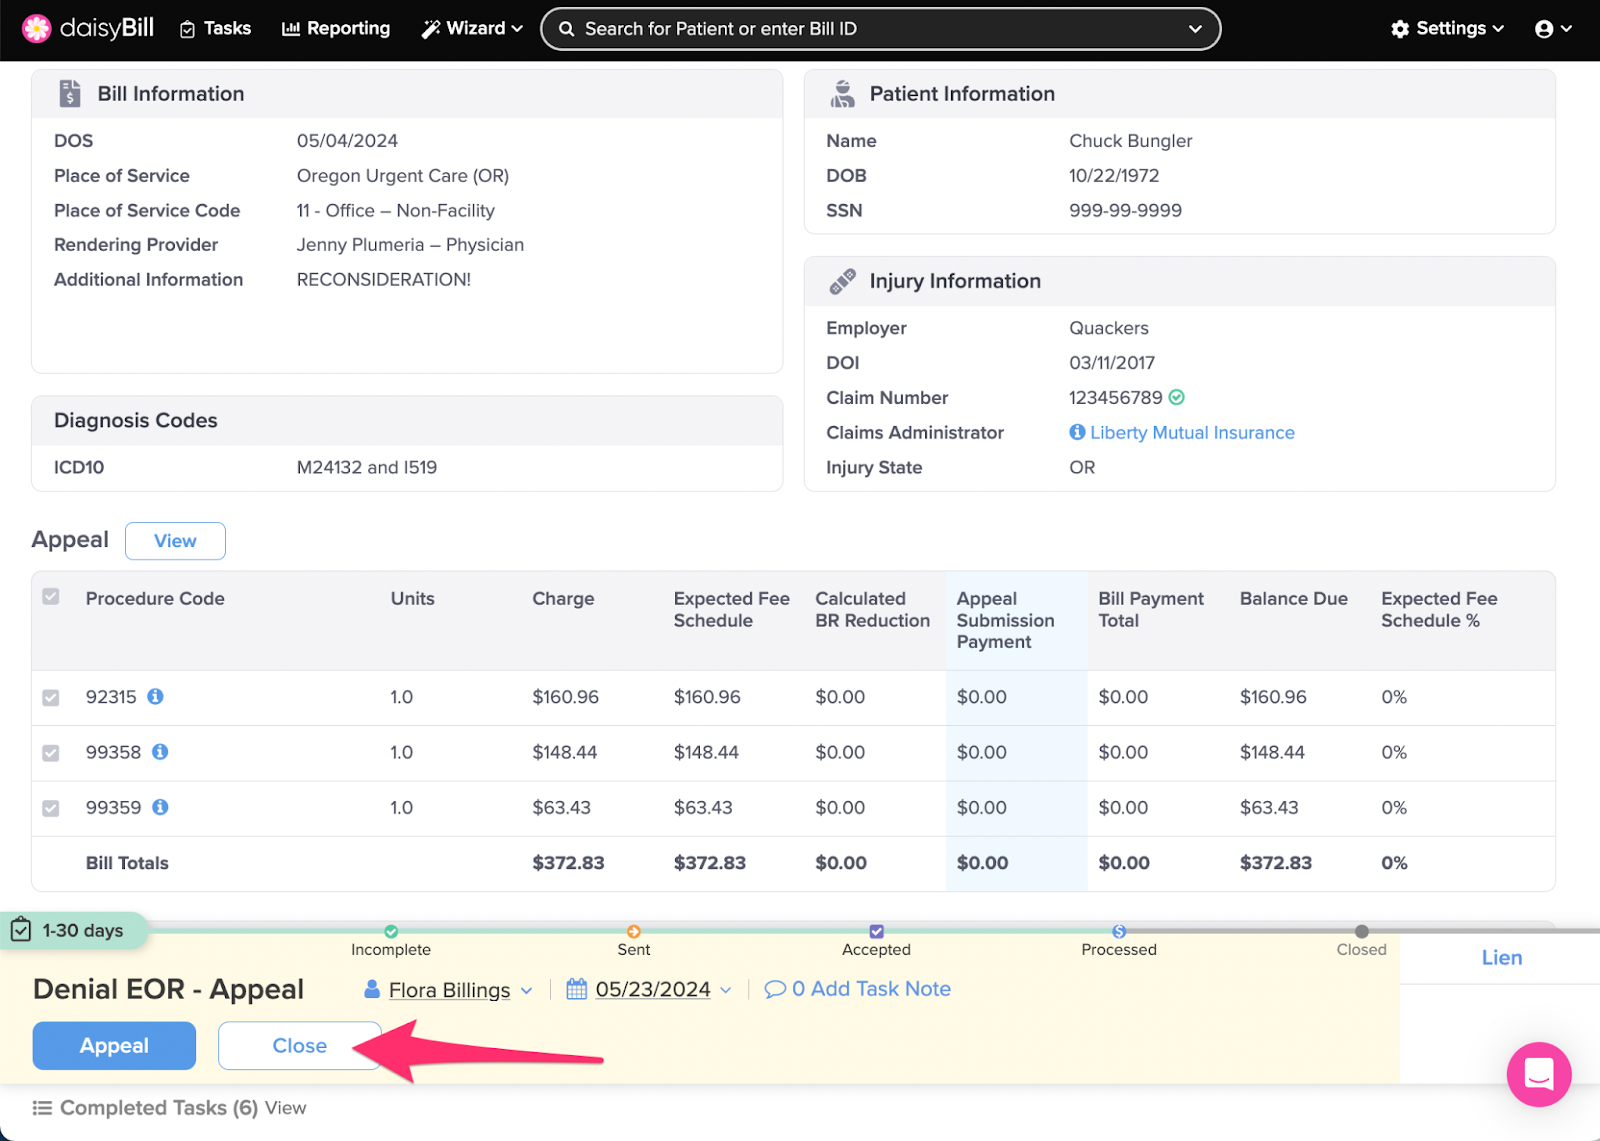Viewport: 1600px width, 1141px height.
Task: Open info icon next to procedure 99359
Action: click(160, 806)
